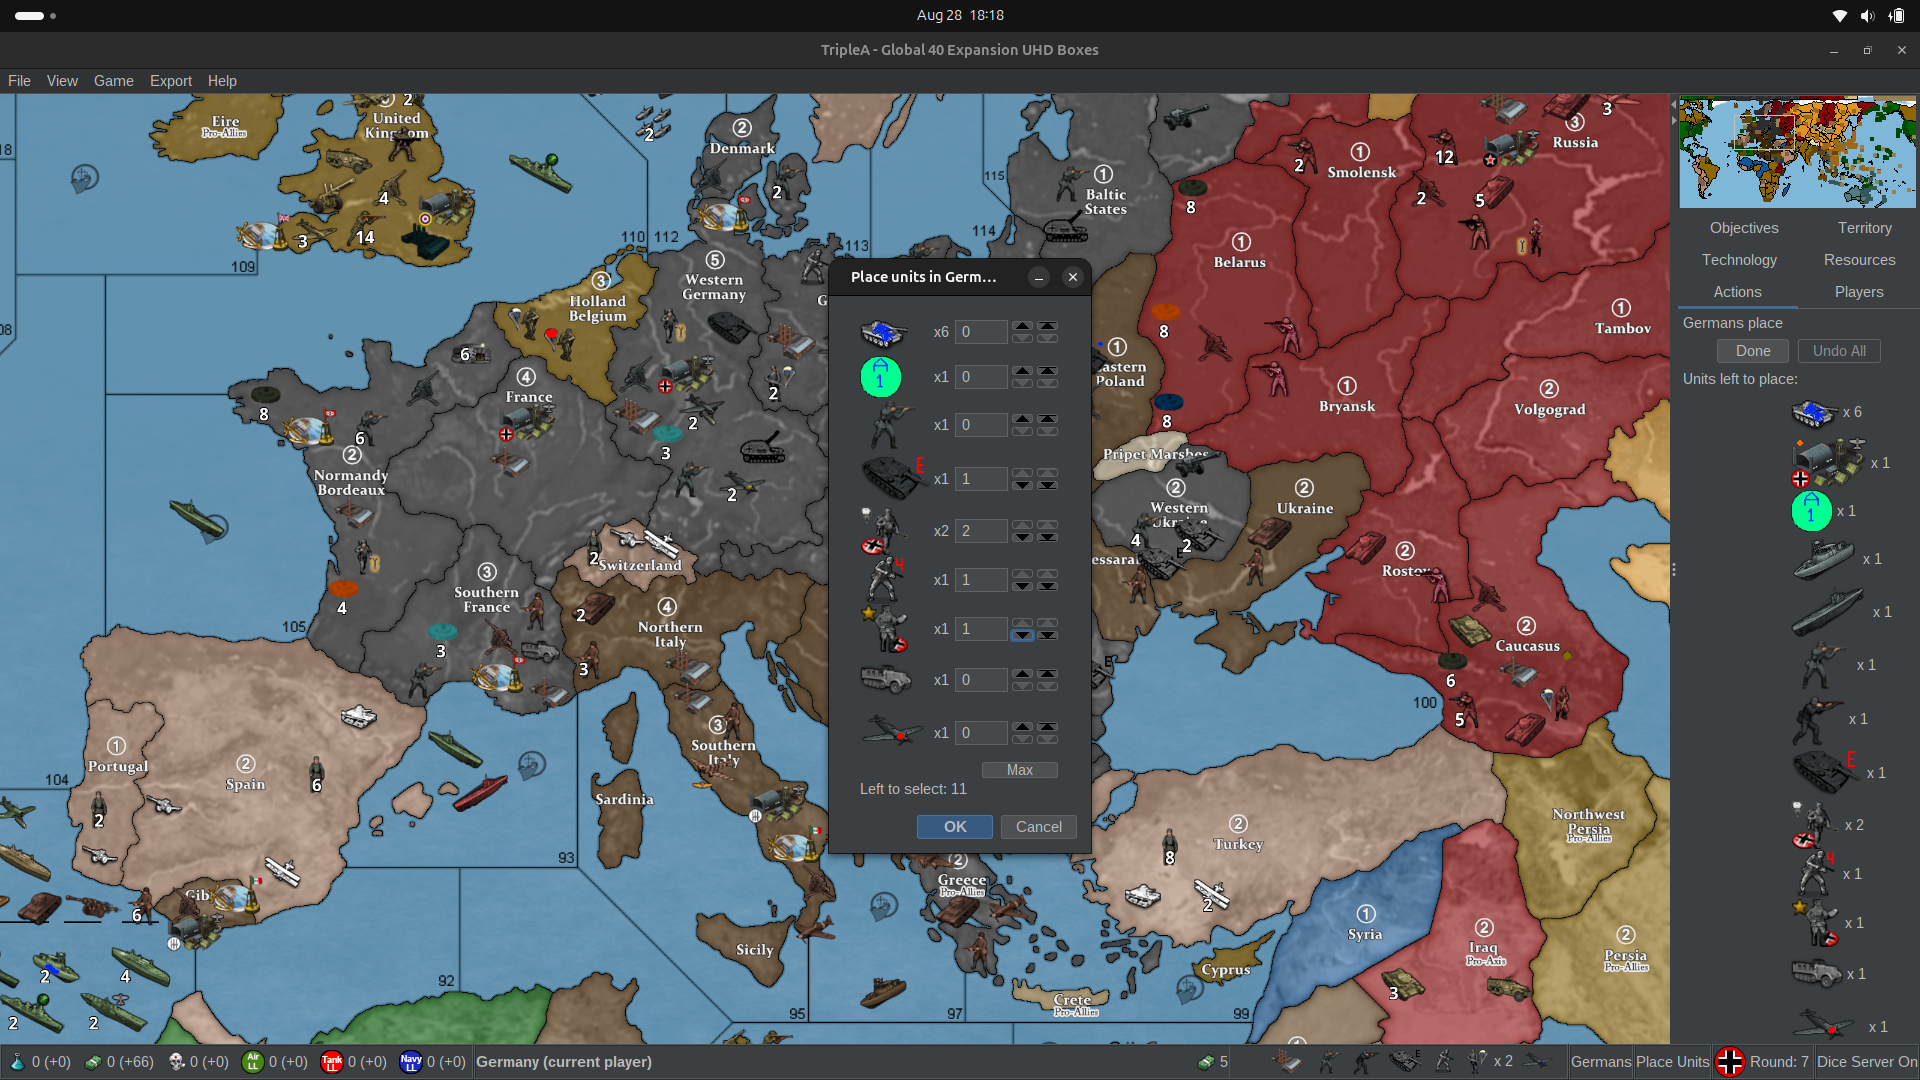
Task: Switch to the Territory tab
Action: point(1865,228)
